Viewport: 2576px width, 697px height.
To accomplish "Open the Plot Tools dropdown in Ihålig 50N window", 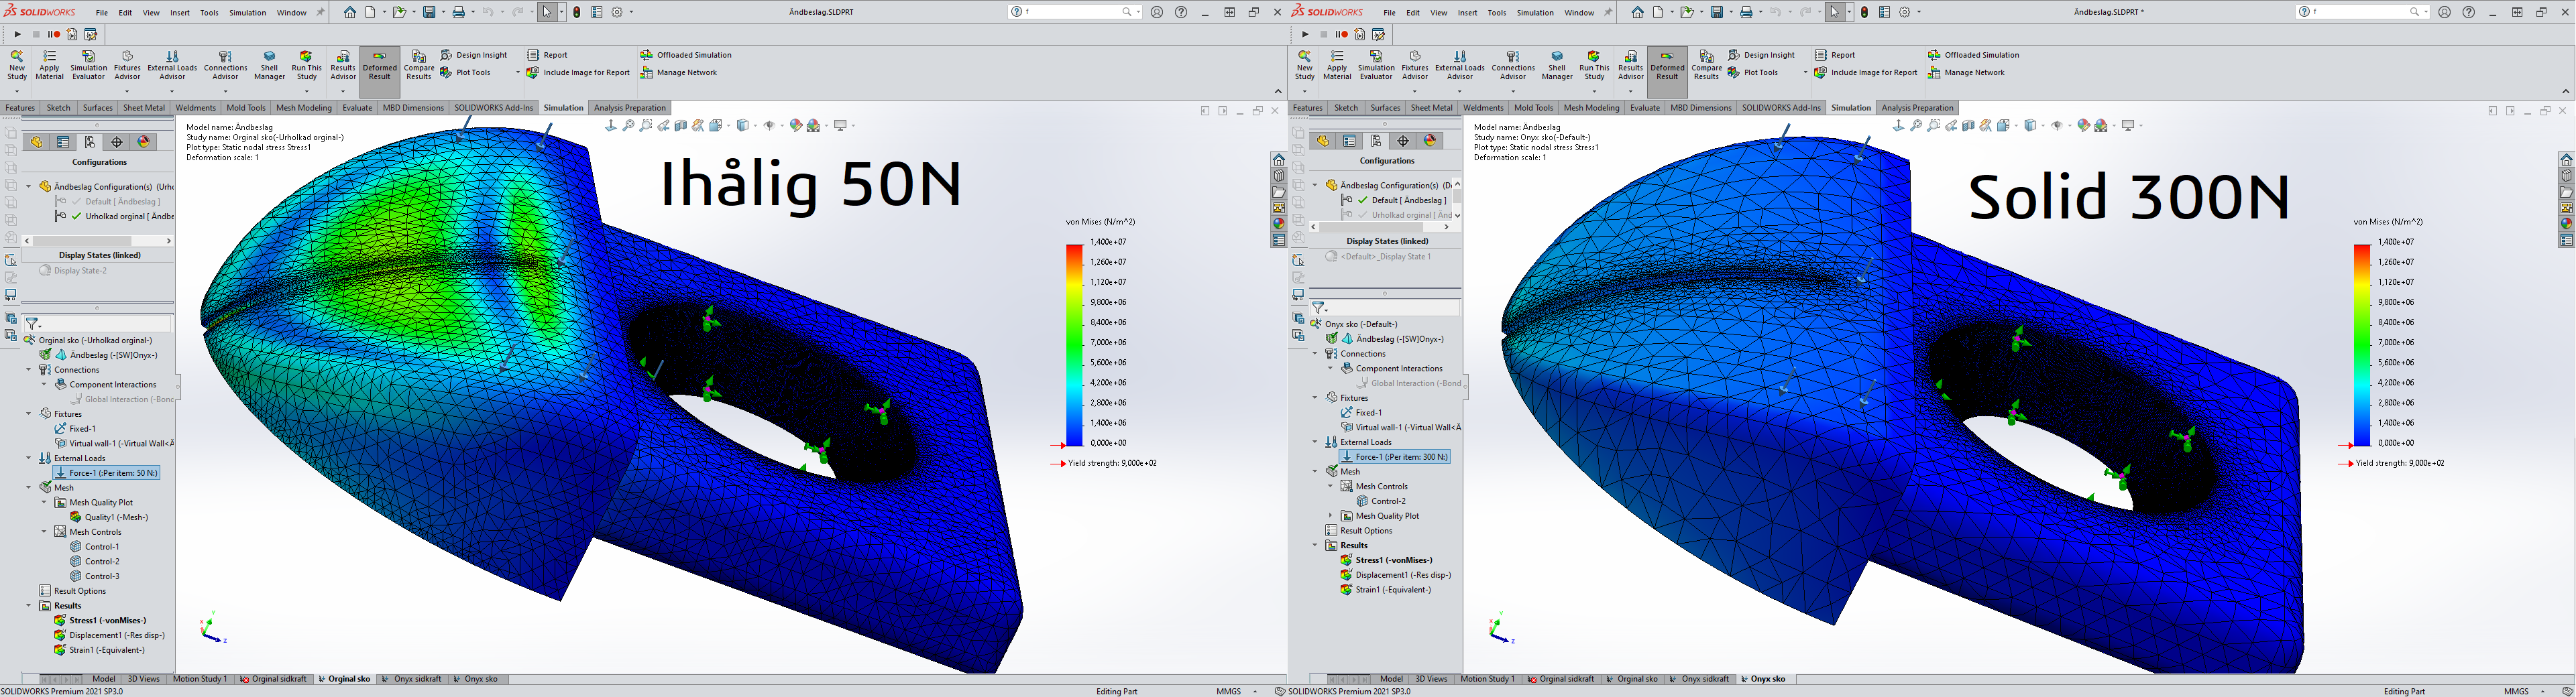I will coord(517,73).
